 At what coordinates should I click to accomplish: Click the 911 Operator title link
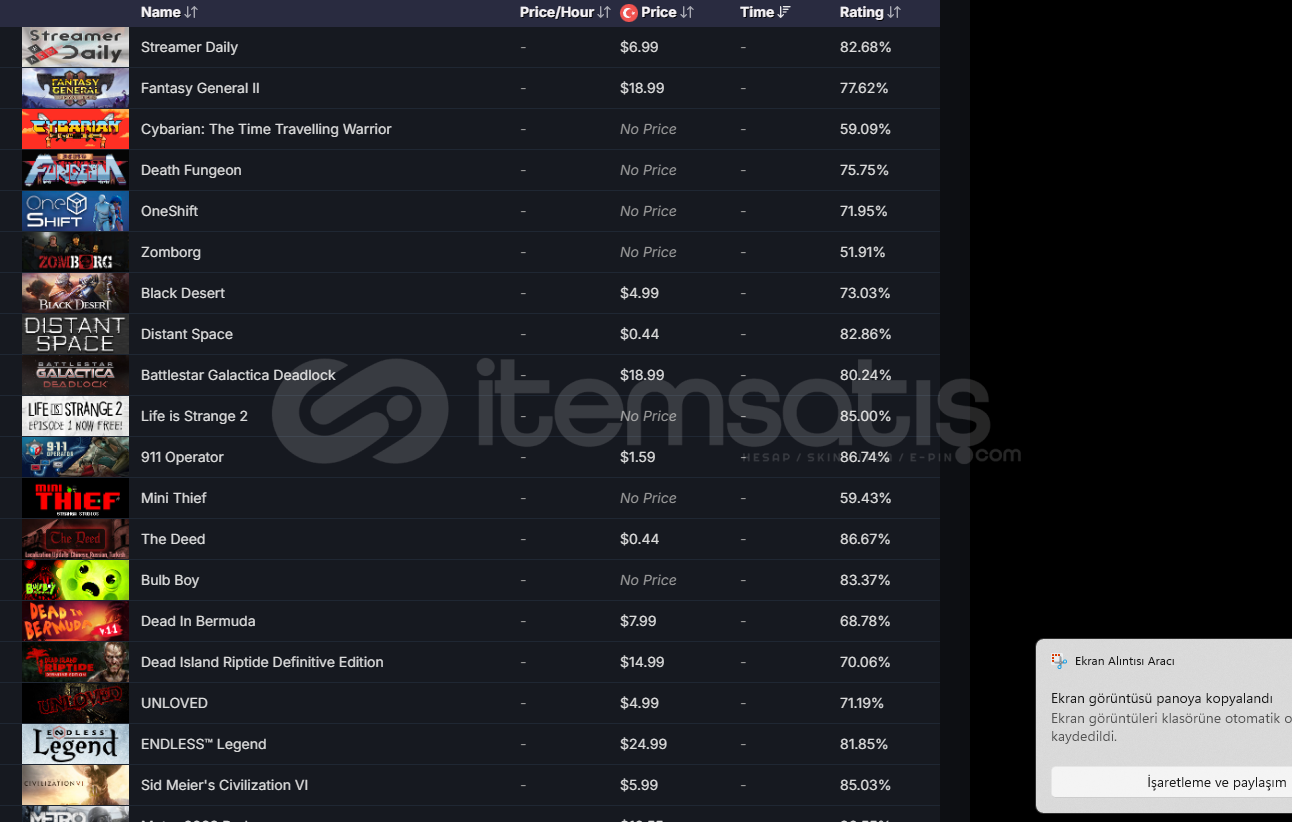[182, 457]
